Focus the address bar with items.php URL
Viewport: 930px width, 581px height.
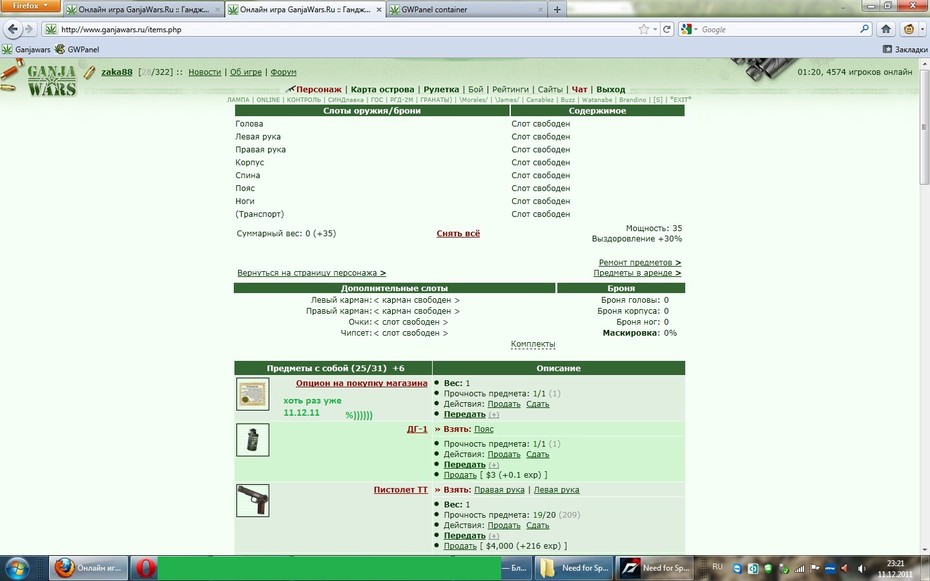[x=339, y=29]
